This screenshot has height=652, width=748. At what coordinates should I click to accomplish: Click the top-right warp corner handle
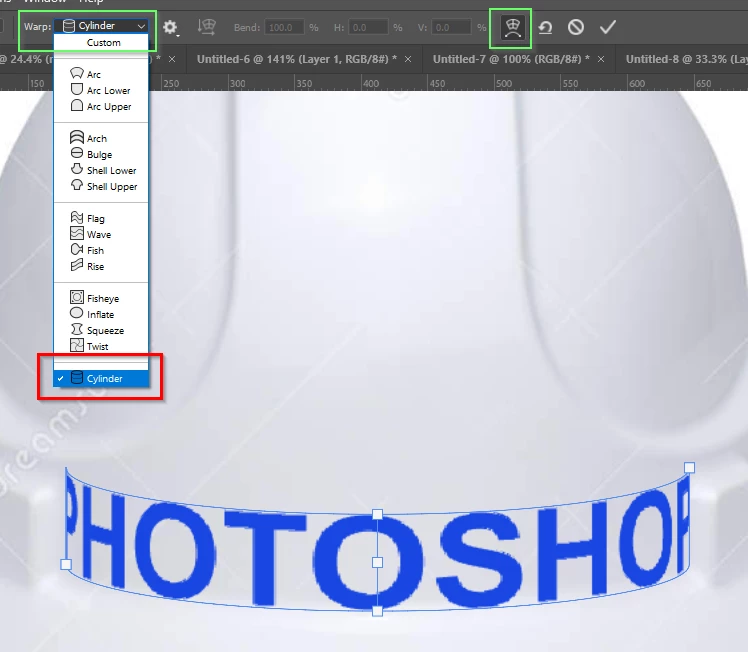[689, 467]
